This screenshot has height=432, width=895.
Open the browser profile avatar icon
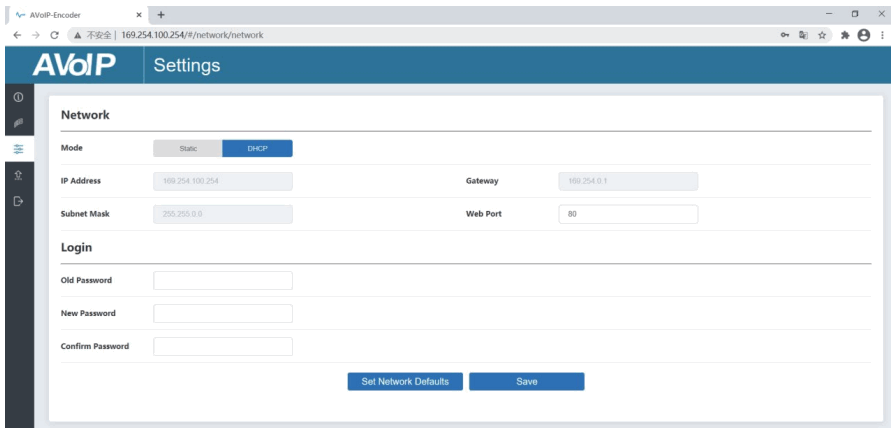(864, 35)
